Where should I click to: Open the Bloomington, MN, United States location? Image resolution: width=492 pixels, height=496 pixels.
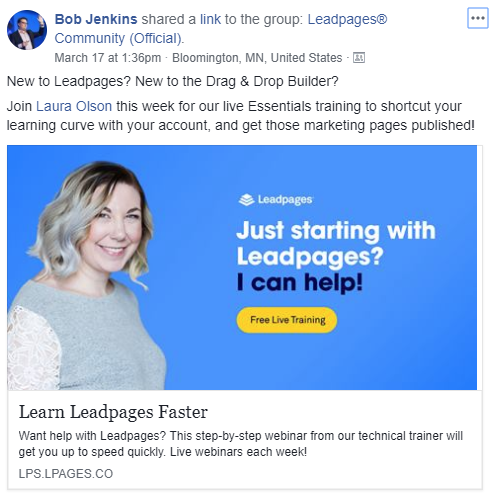[x=257, y=58]
